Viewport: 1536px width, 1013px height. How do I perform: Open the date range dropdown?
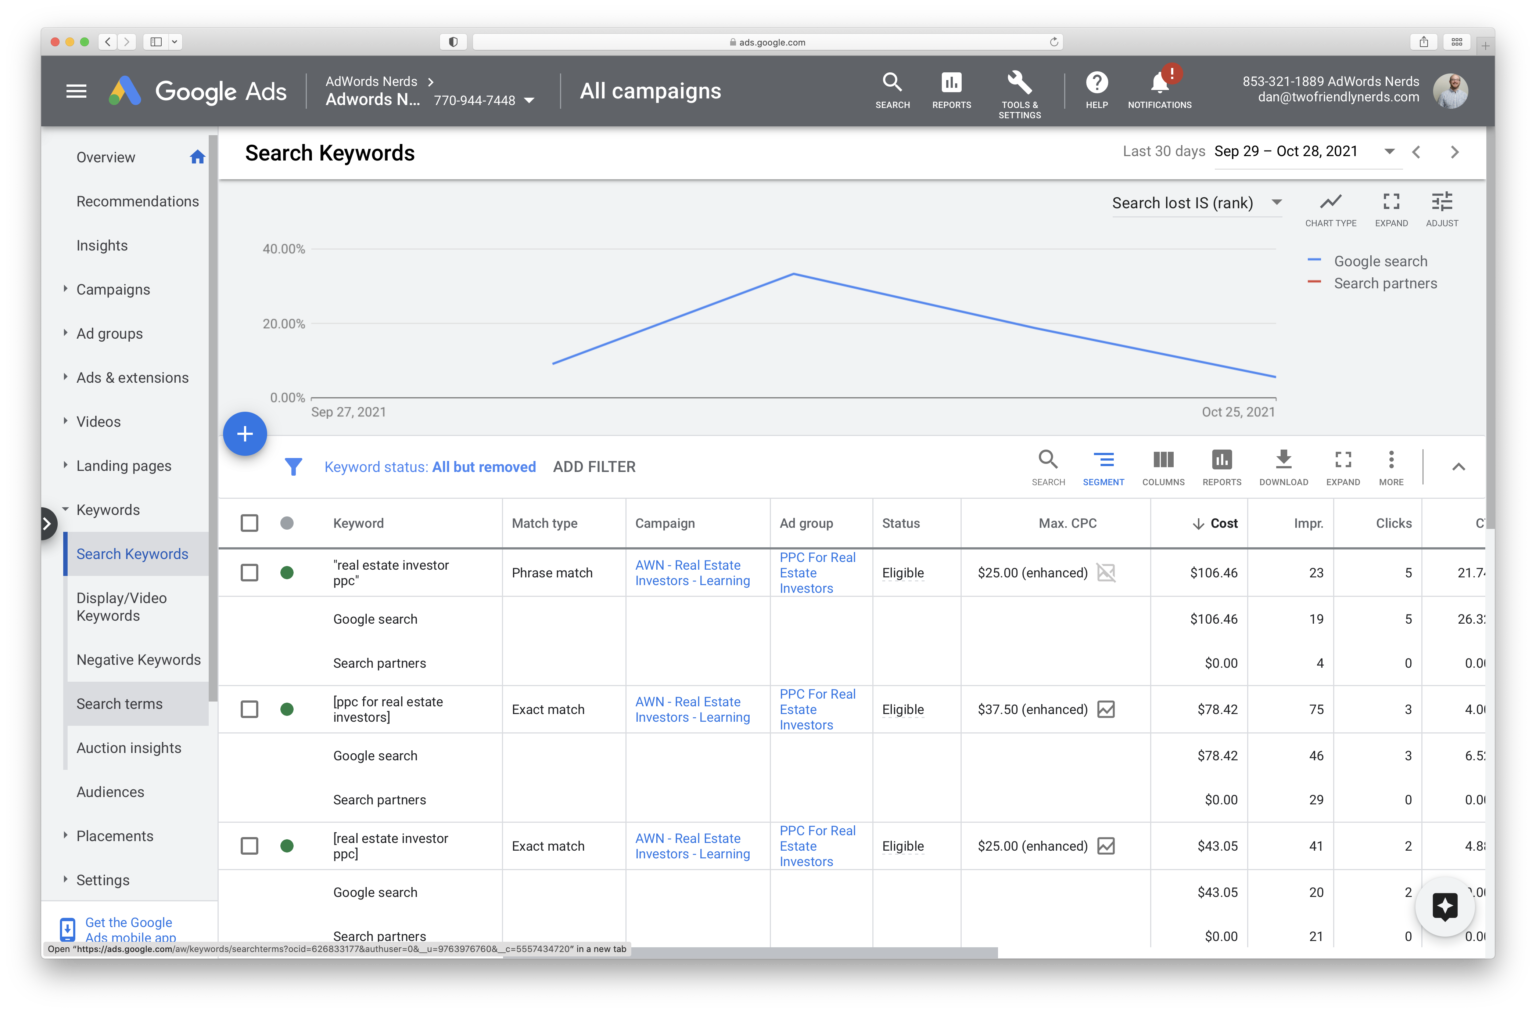pyautogui.click(x=1389, y=151)
